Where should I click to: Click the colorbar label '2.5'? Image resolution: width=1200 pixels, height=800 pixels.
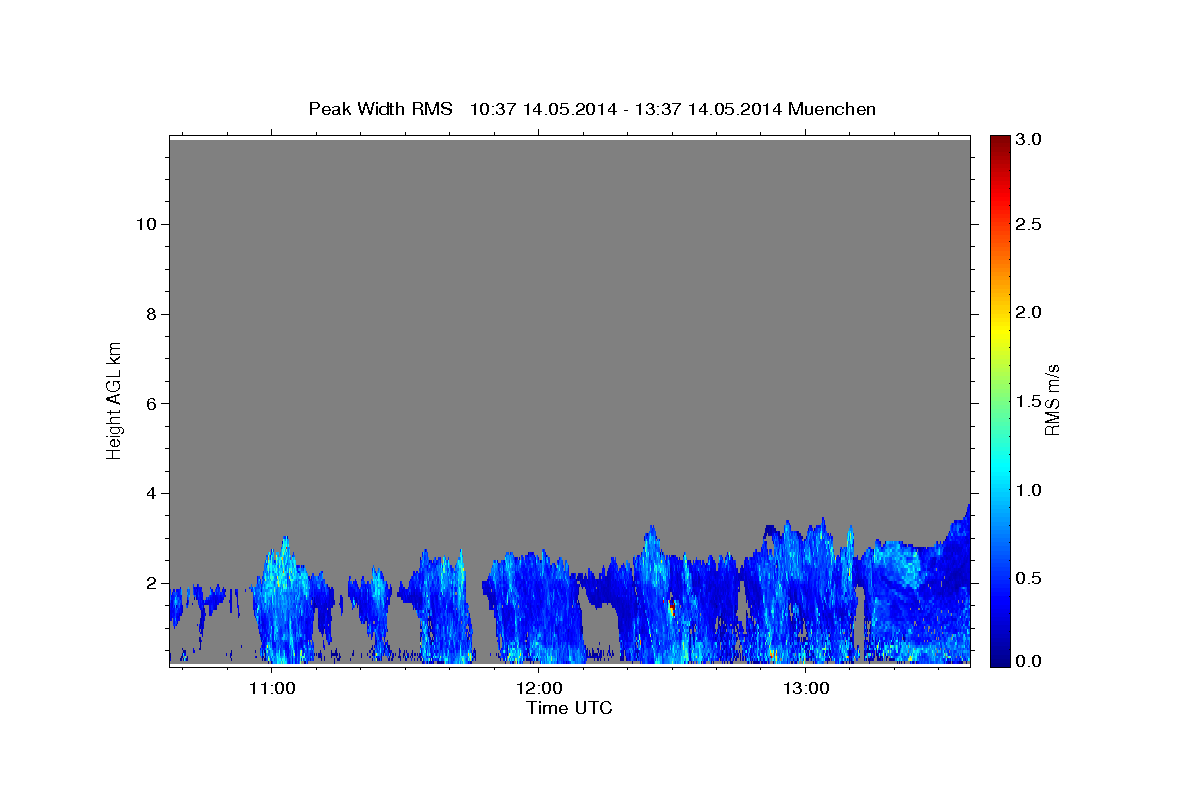(1030, 225)
